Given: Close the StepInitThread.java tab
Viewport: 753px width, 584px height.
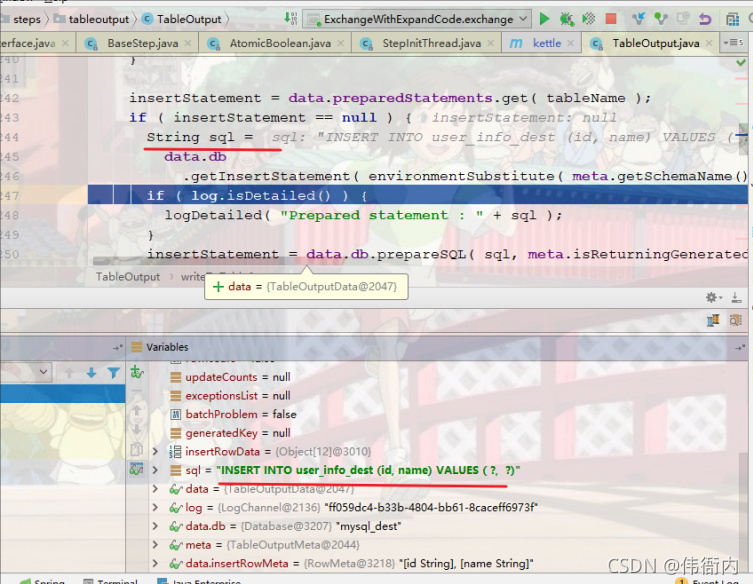Looking at the screenshot, I should click(490, 43).
